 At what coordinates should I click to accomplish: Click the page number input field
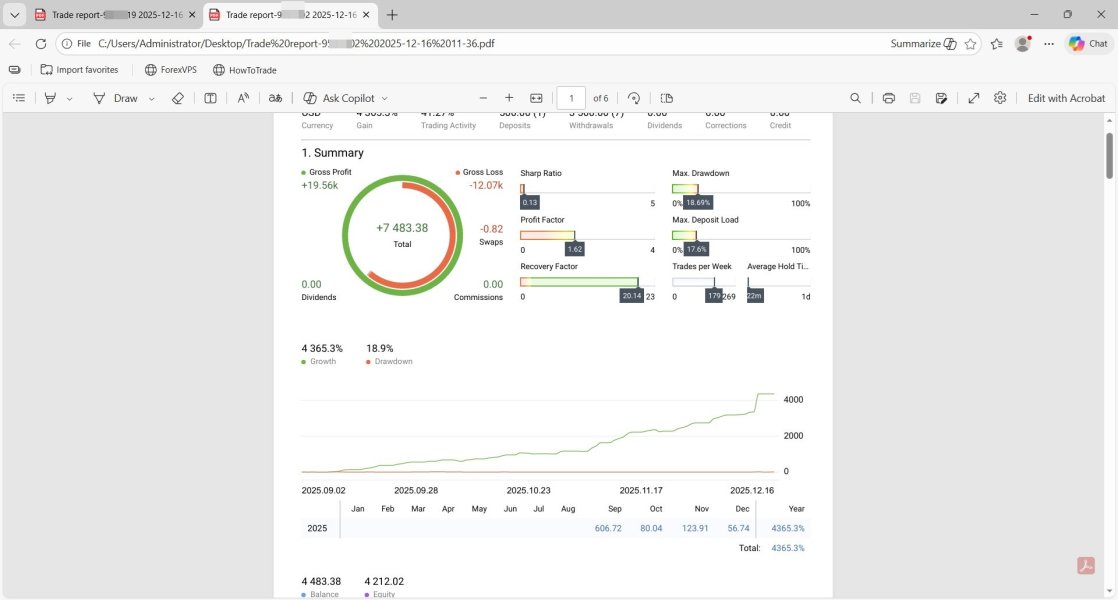click(571, 98)
